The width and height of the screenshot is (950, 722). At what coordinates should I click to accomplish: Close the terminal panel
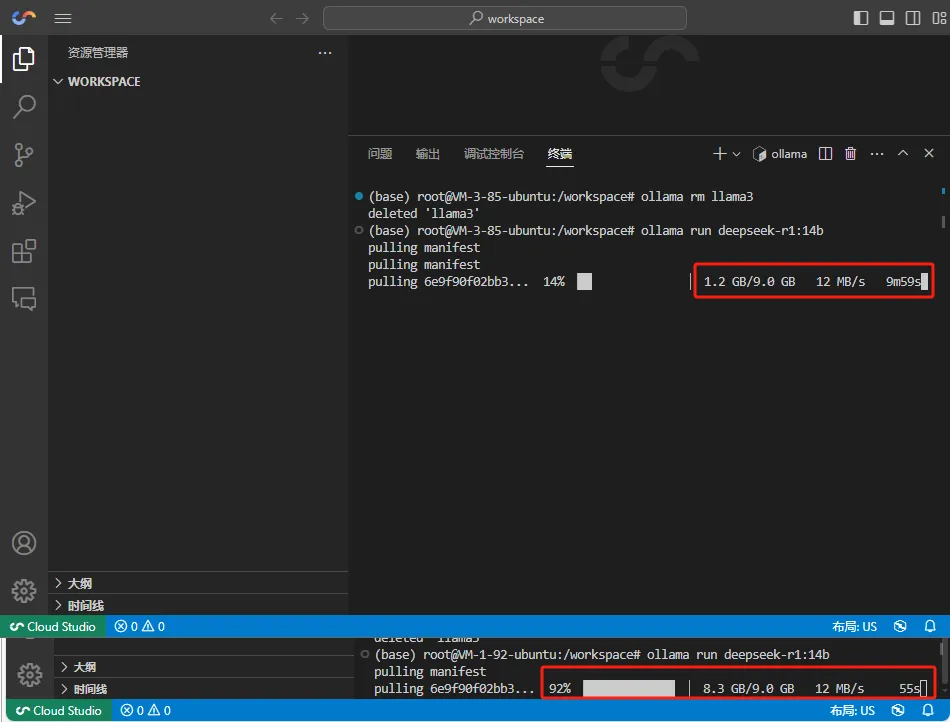[x=929, y=153]
